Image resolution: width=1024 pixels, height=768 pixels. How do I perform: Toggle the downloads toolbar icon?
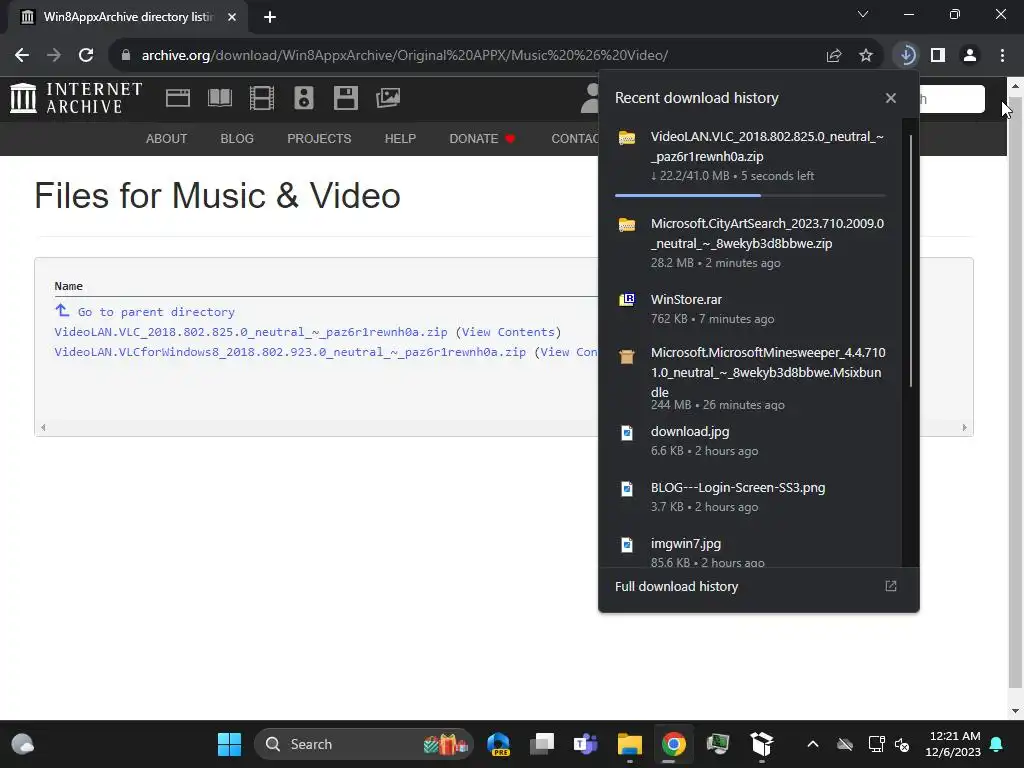tap(906, 55)
